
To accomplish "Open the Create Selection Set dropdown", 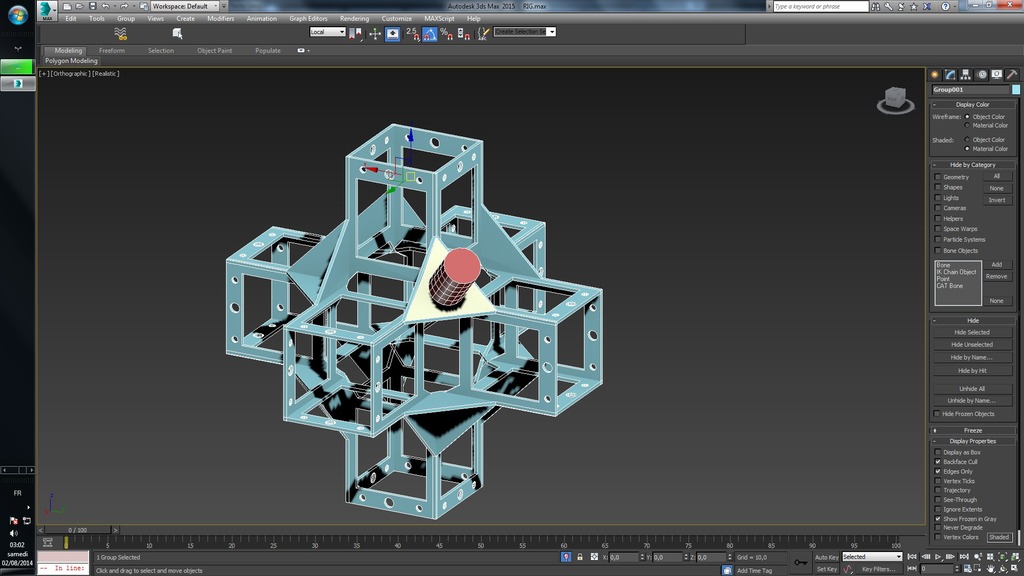I will click(524, 31).
